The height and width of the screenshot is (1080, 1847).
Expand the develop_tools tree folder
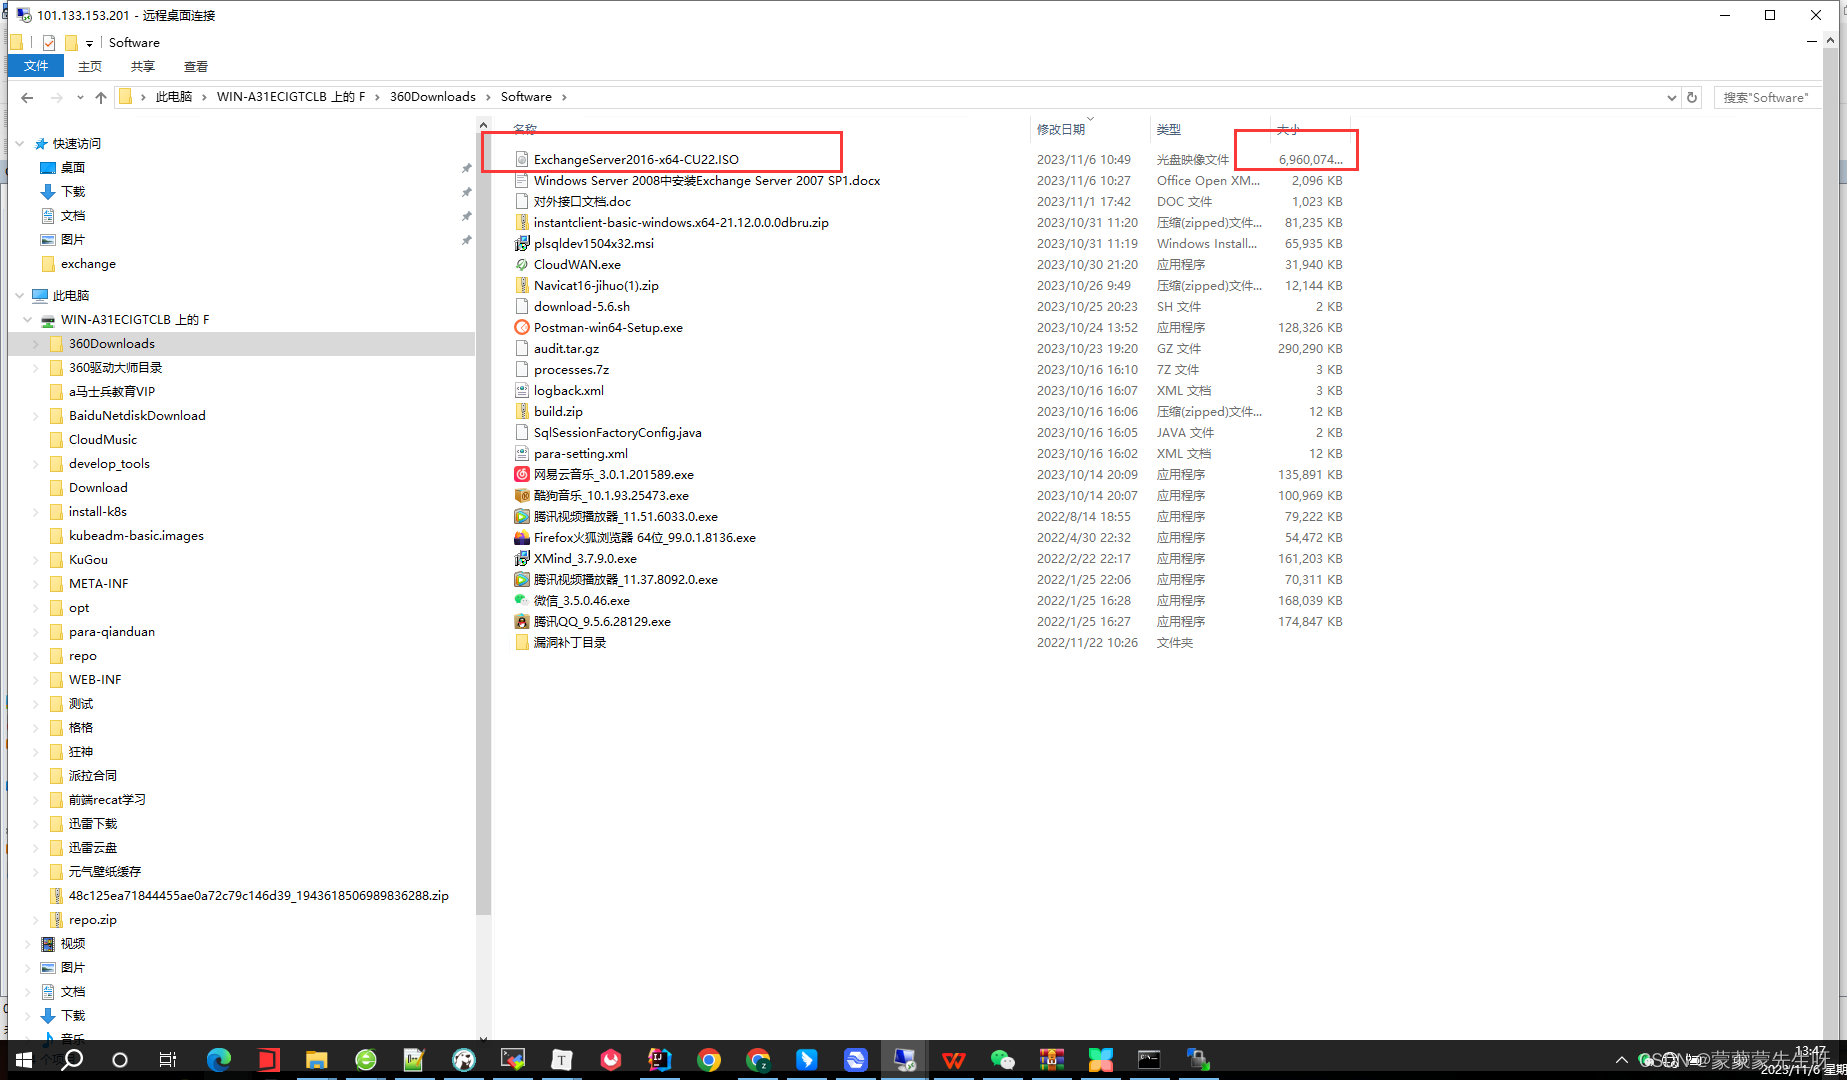tap(36, 464)
